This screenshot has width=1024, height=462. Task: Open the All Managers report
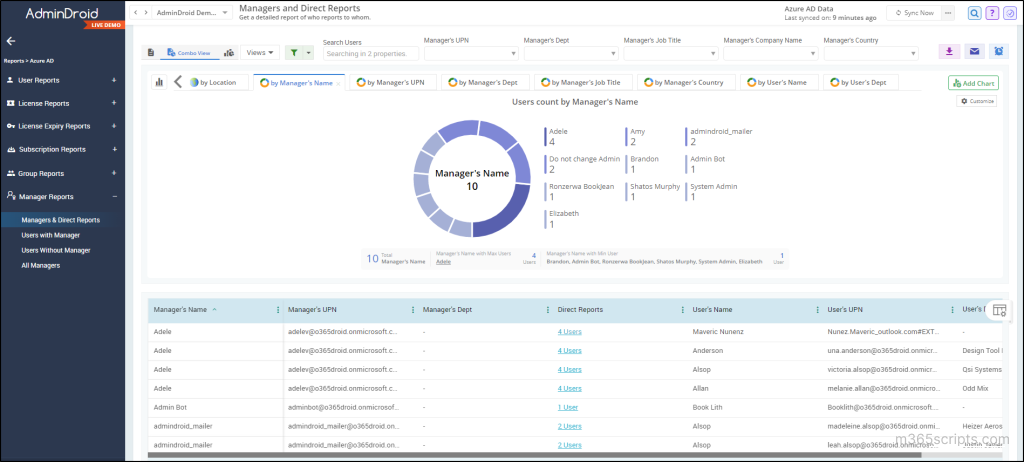[x=40, y=266]
